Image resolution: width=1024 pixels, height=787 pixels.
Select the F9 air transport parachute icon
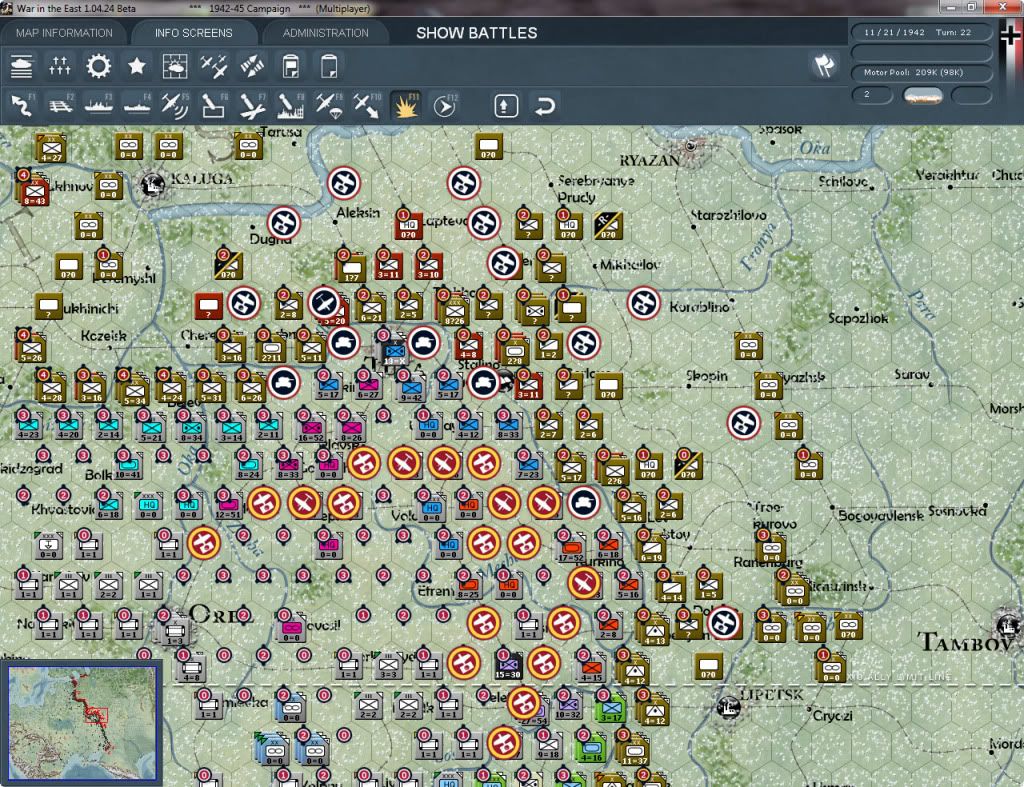pyautogui.click(x=328, y=105)
